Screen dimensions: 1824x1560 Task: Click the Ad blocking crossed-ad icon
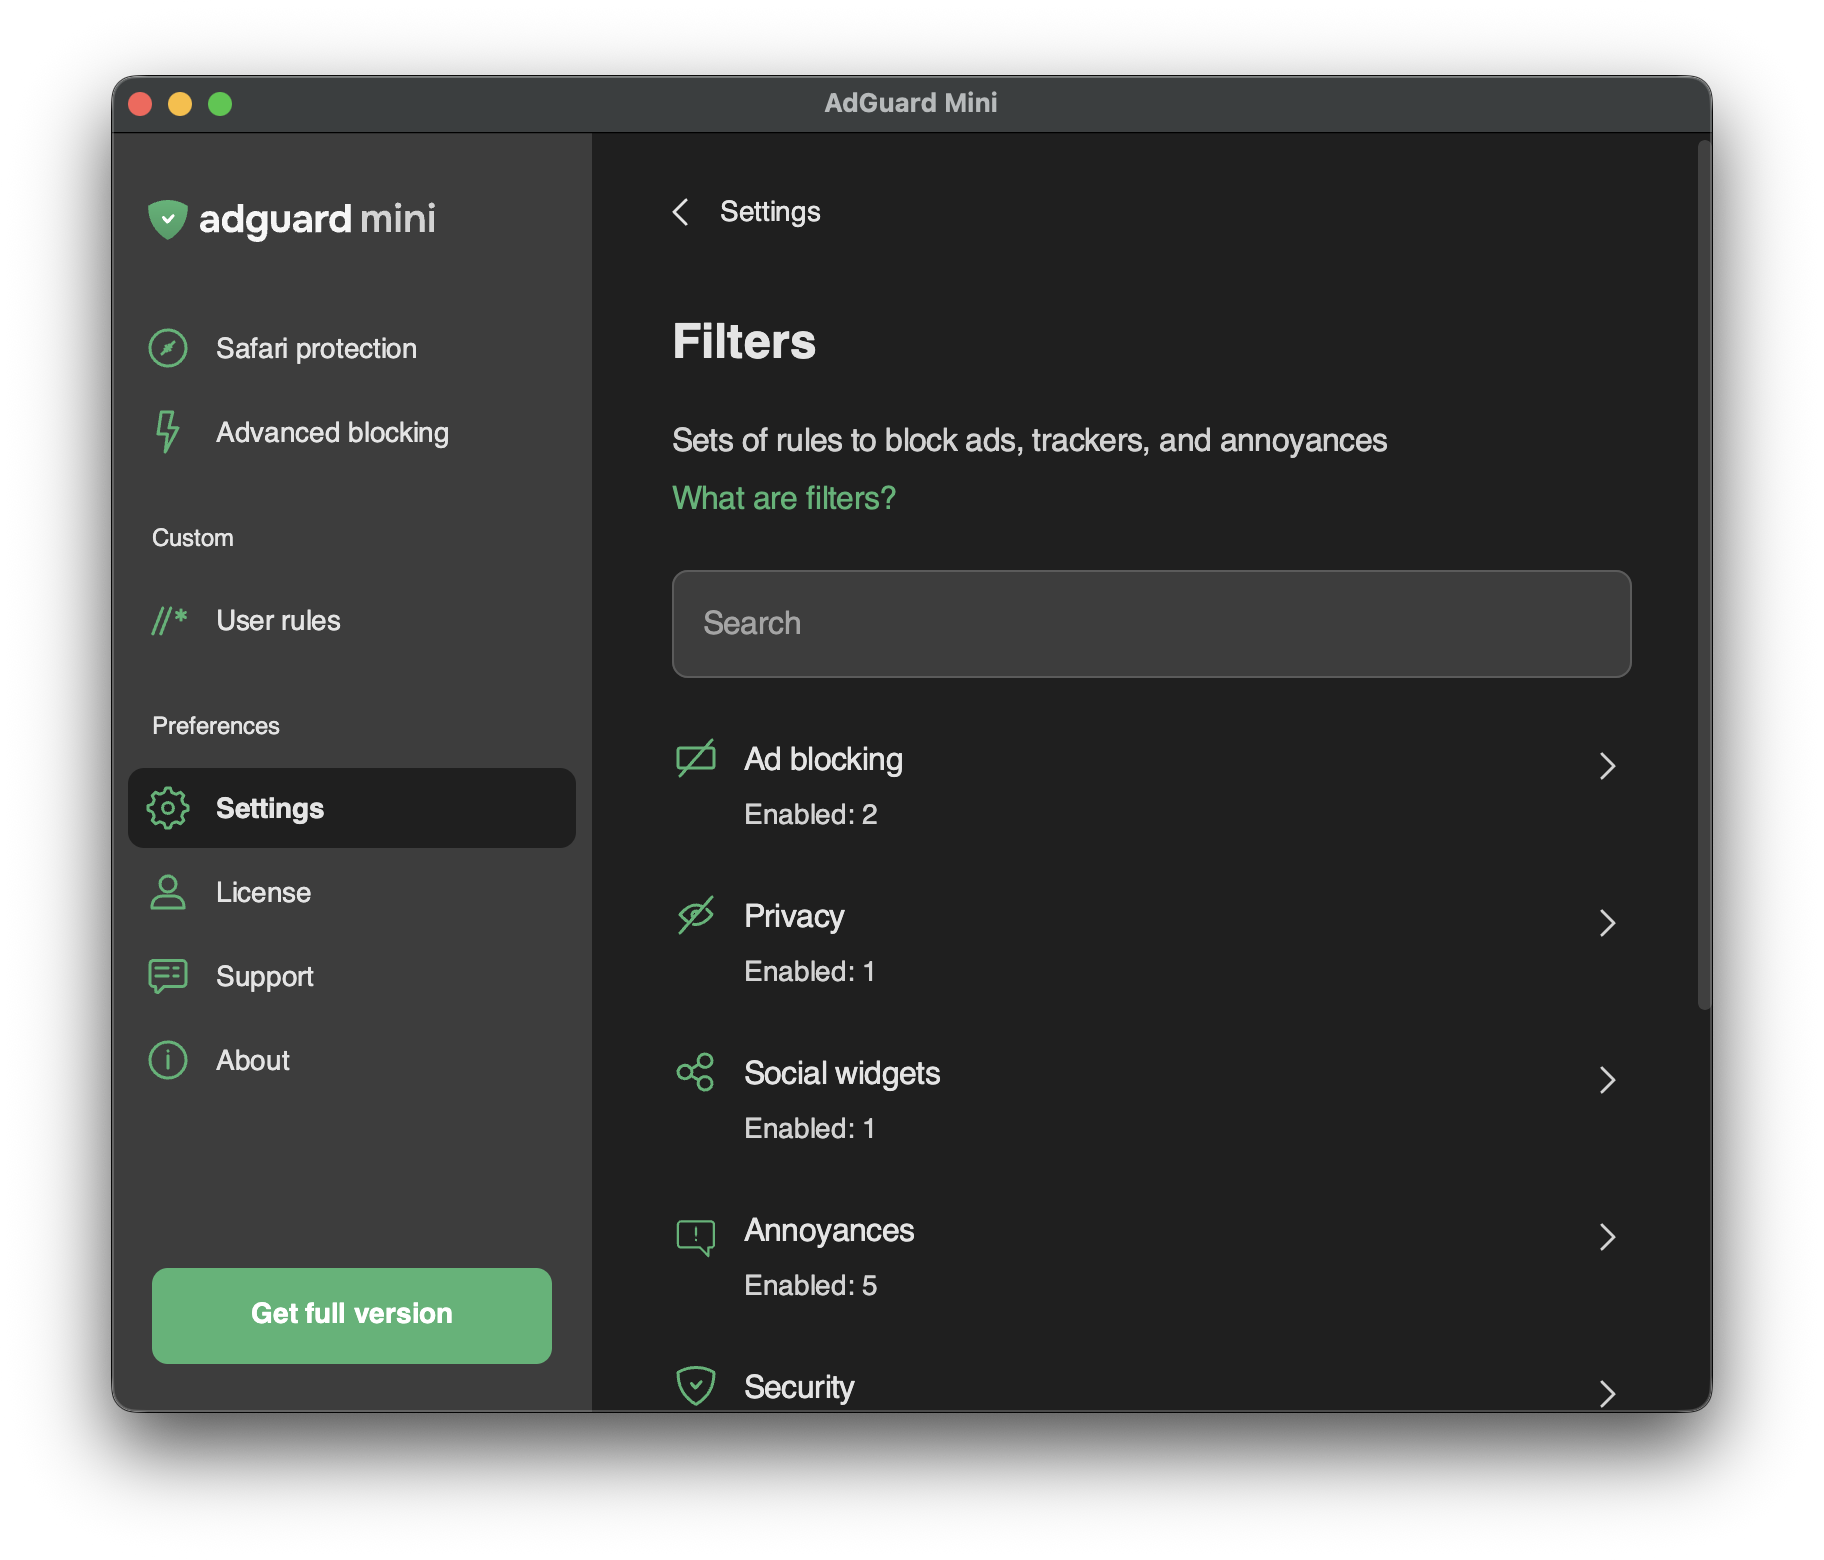tap(697, 758)
